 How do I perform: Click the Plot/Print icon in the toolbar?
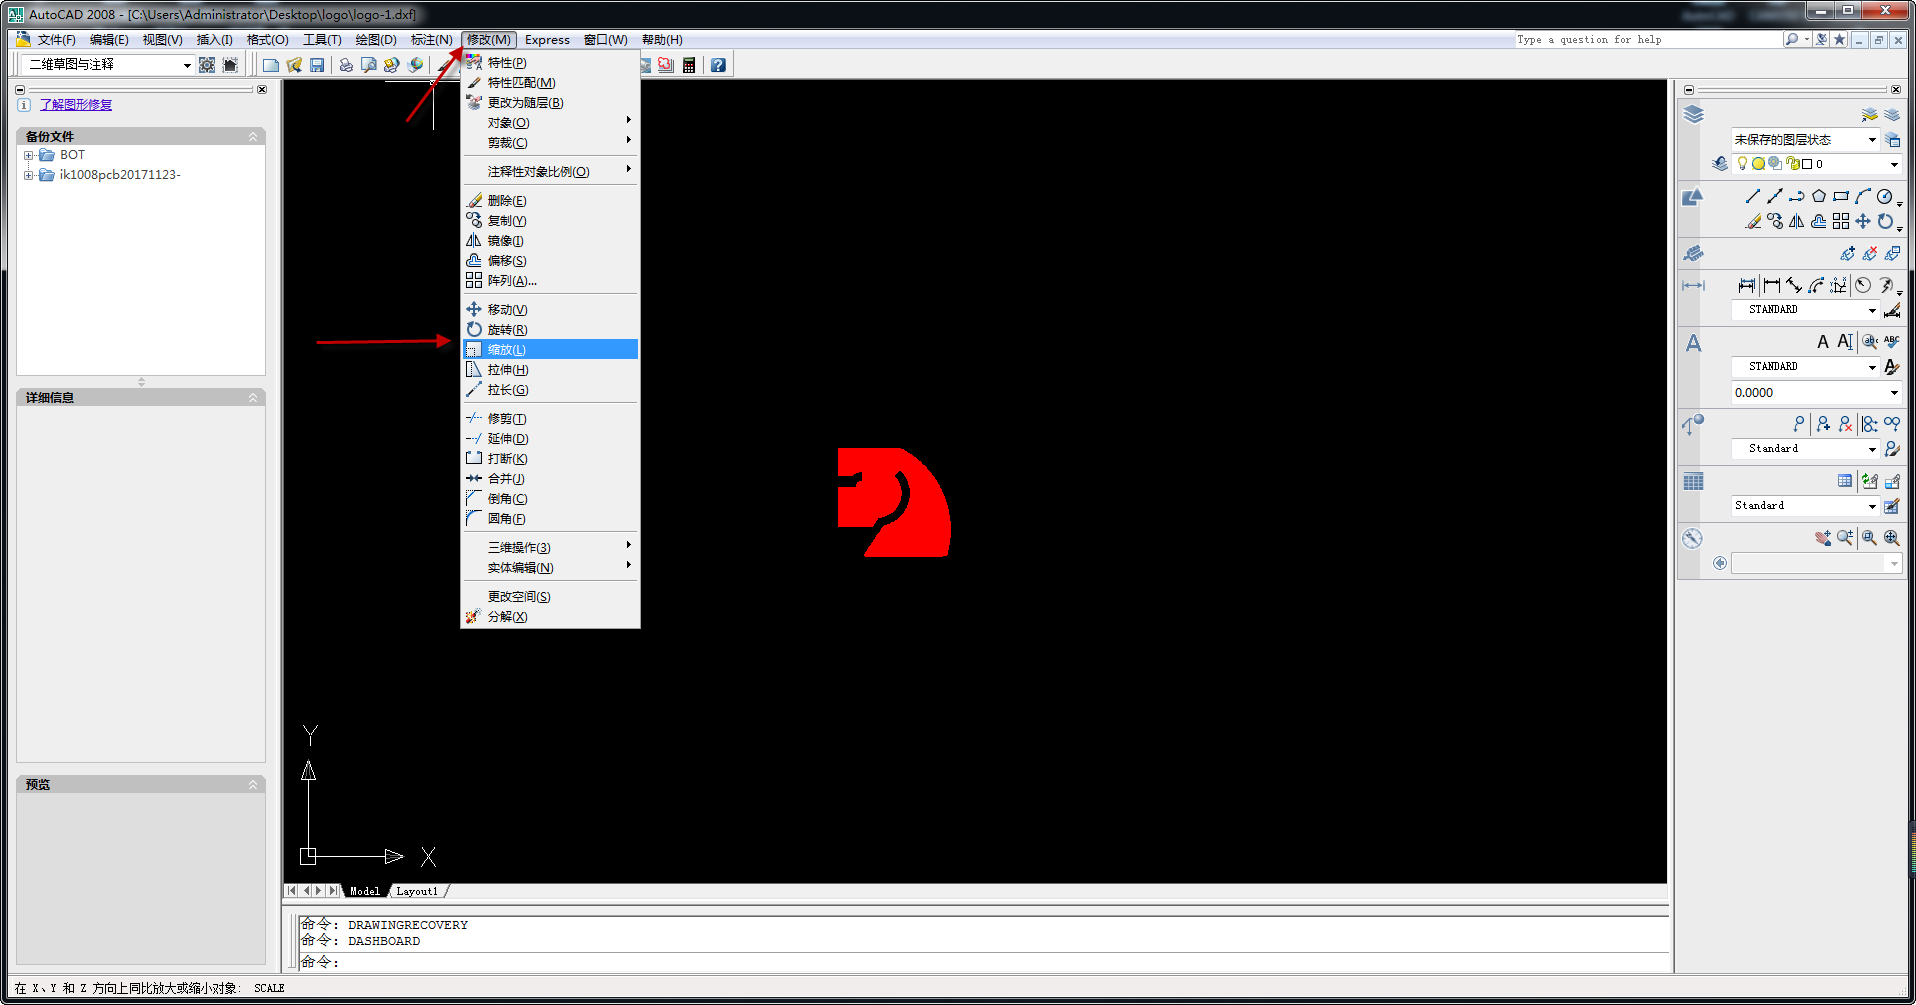[346, 65]
